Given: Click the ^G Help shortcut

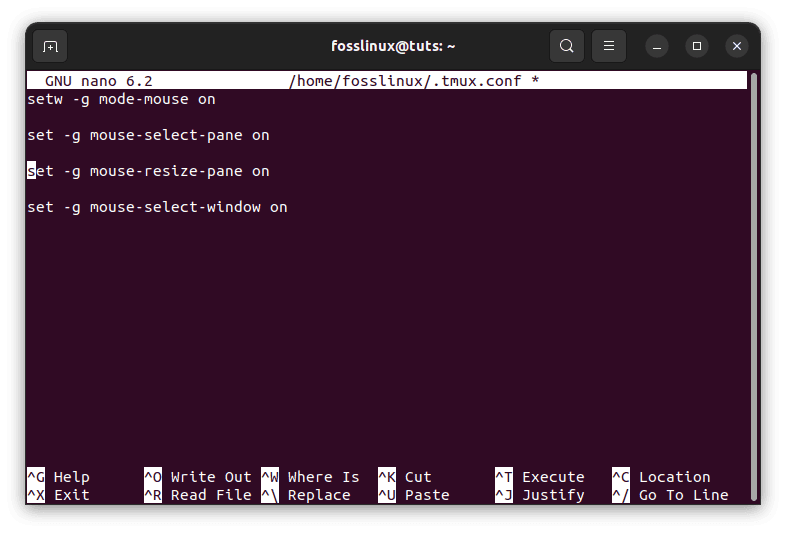Looking at the screenshot, I should click(58, 477).
